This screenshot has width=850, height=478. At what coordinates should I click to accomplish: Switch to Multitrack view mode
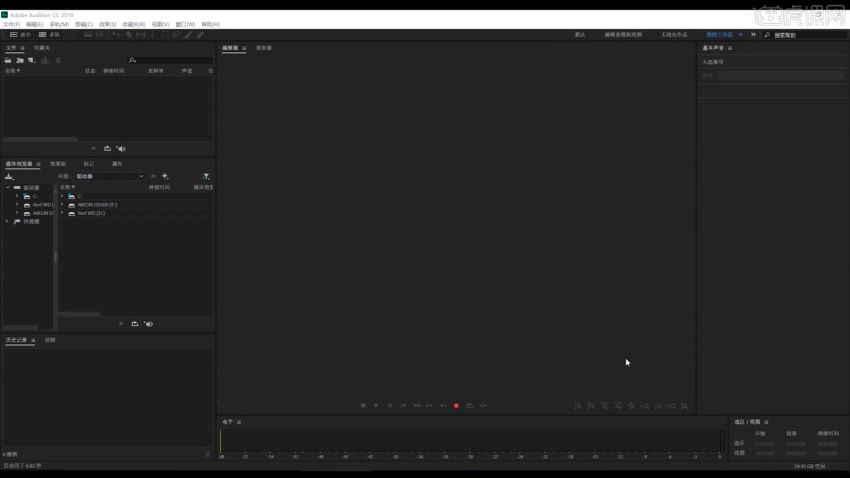click(x=49, y=34)
